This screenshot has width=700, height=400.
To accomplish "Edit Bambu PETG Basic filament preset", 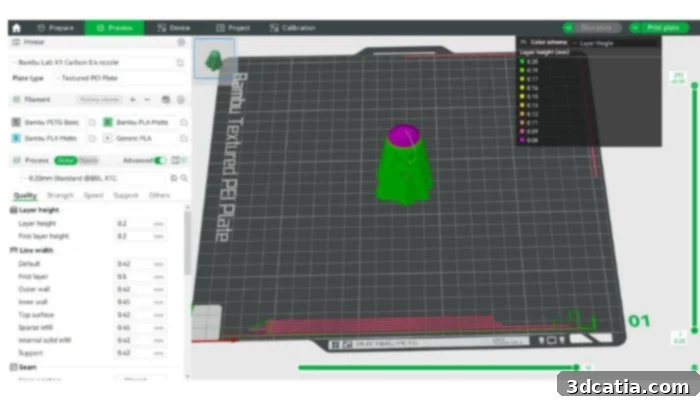I will tap(92, 122).
